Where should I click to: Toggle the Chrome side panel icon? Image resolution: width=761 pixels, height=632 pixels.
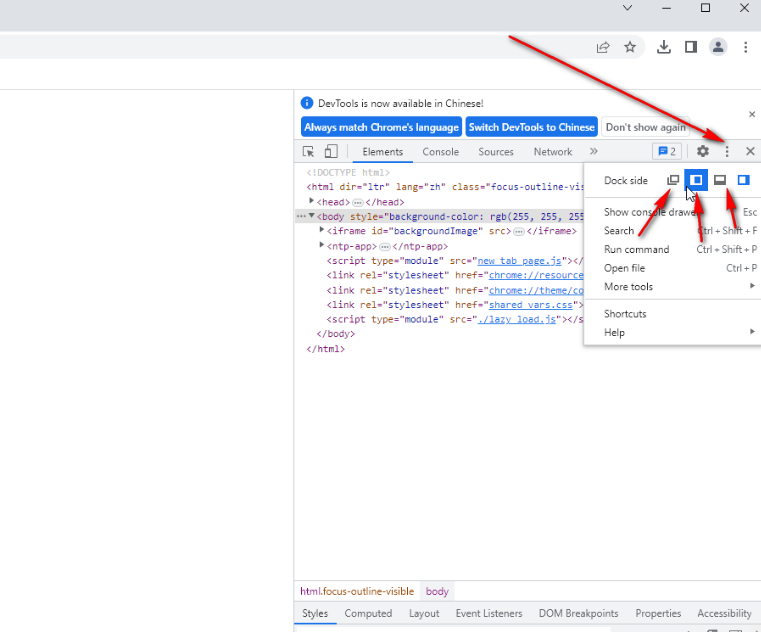[691, 47]
